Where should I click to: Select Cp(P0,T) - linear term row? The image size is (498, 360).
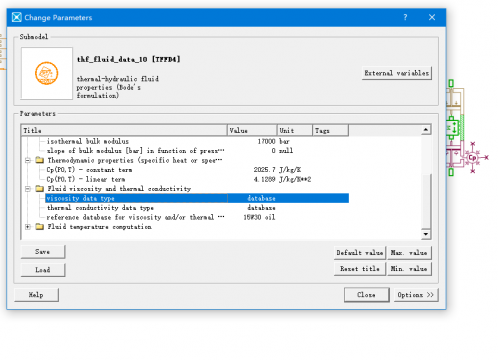click(197, 179)
